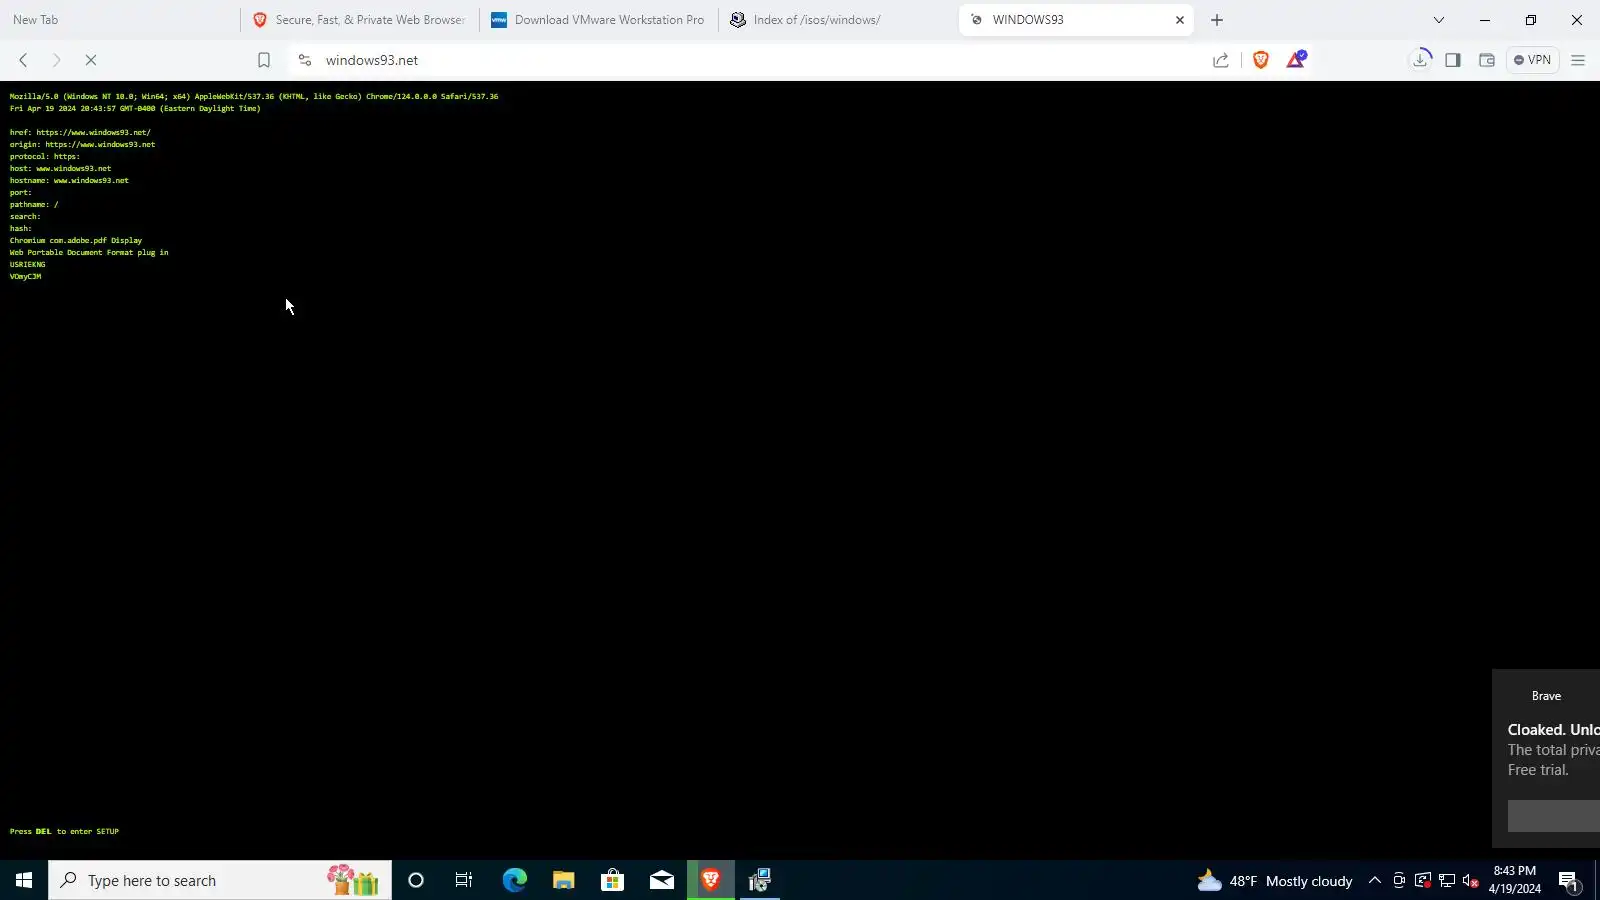Launch Microsoft Edge from taskbar
Screen dimensions: 1600x900
point(514,880)
